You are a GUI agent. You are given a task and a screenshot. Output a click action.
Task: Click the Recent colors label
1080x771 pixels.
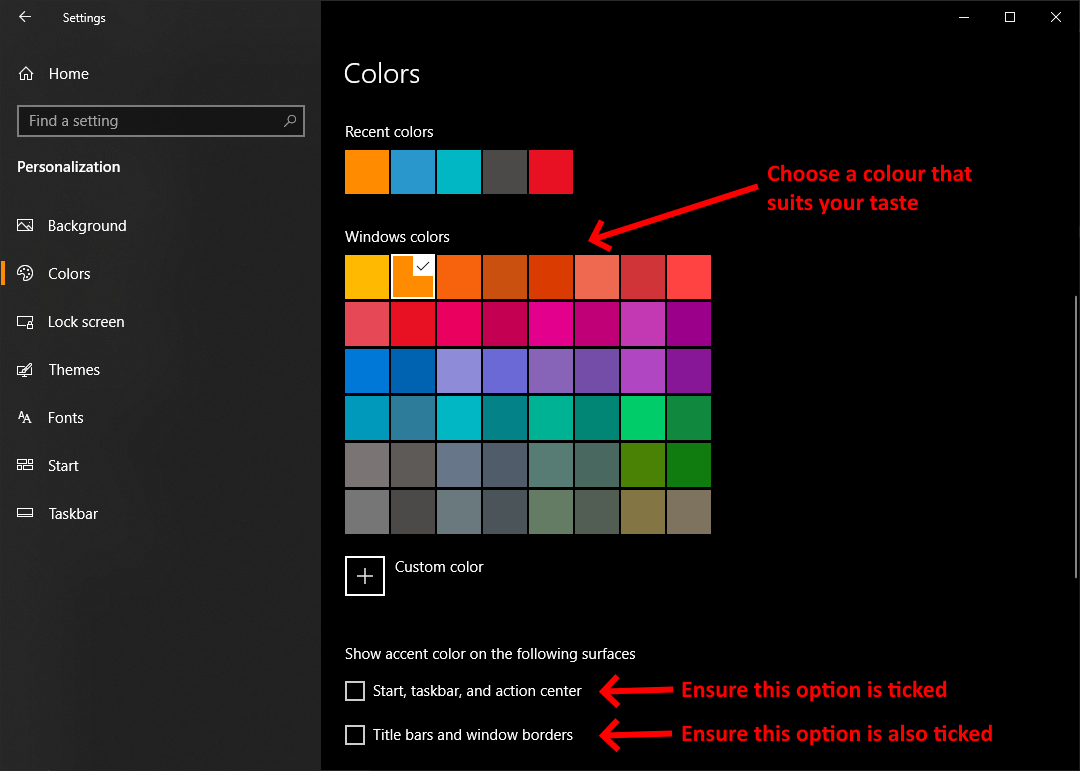coord(389,132)
